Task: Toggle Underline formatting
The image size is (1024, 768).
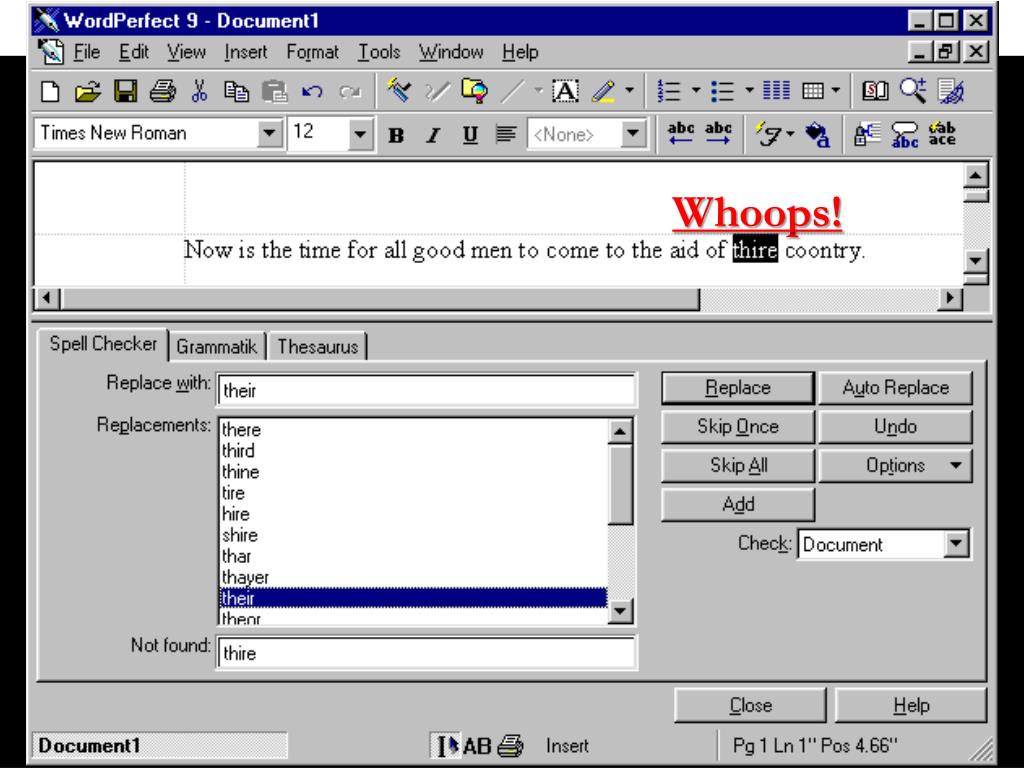Action: coord(470,135)
